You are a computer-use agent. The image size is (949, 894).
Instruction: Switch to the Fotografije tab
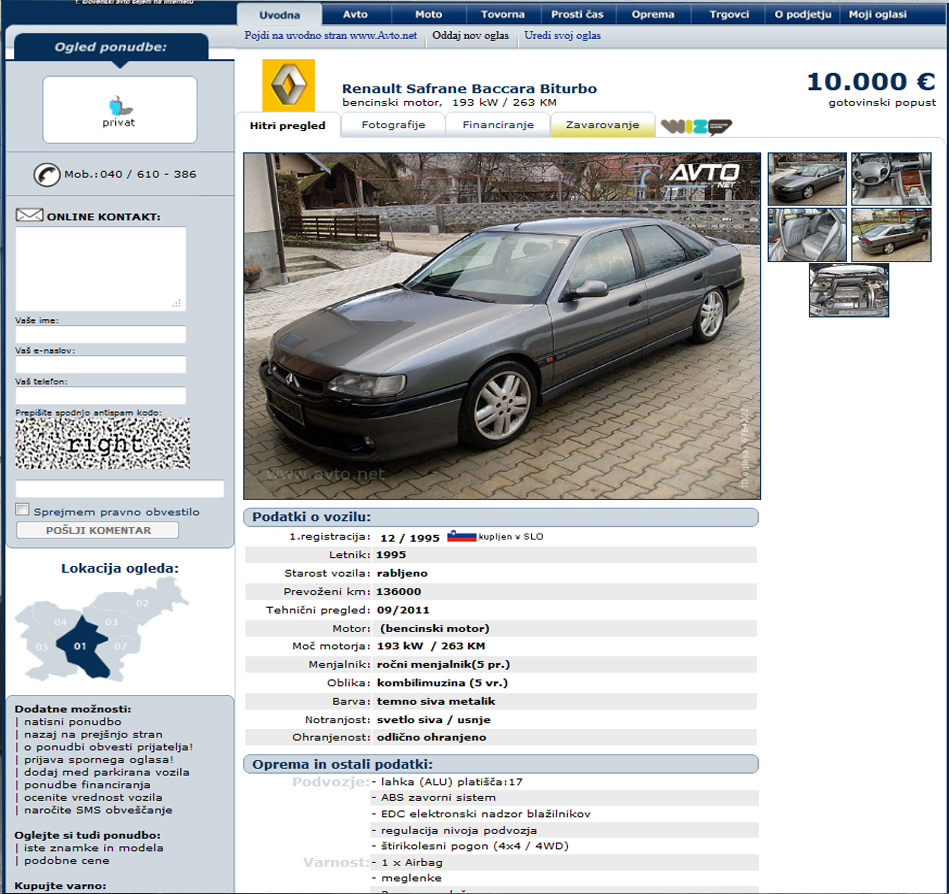pos(393,125)
